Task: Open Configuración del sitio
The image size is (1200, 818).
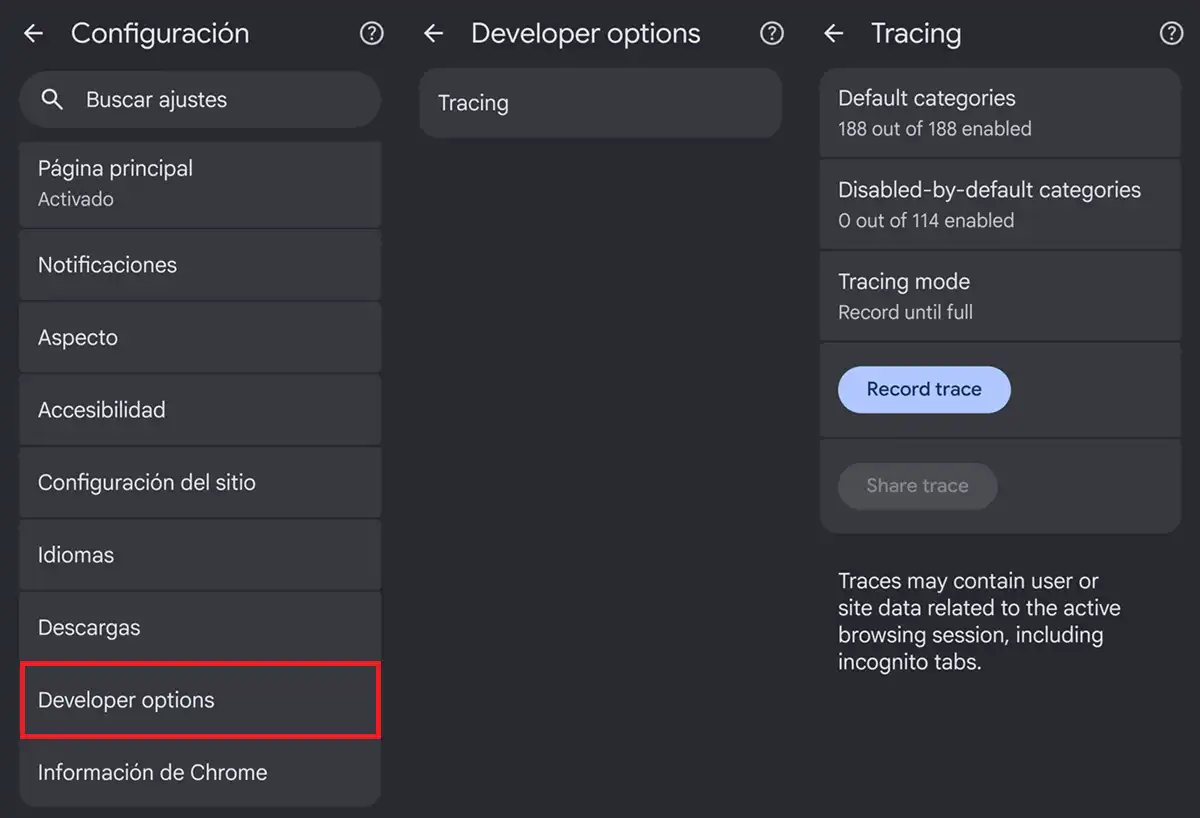Action: pos(200,482)
